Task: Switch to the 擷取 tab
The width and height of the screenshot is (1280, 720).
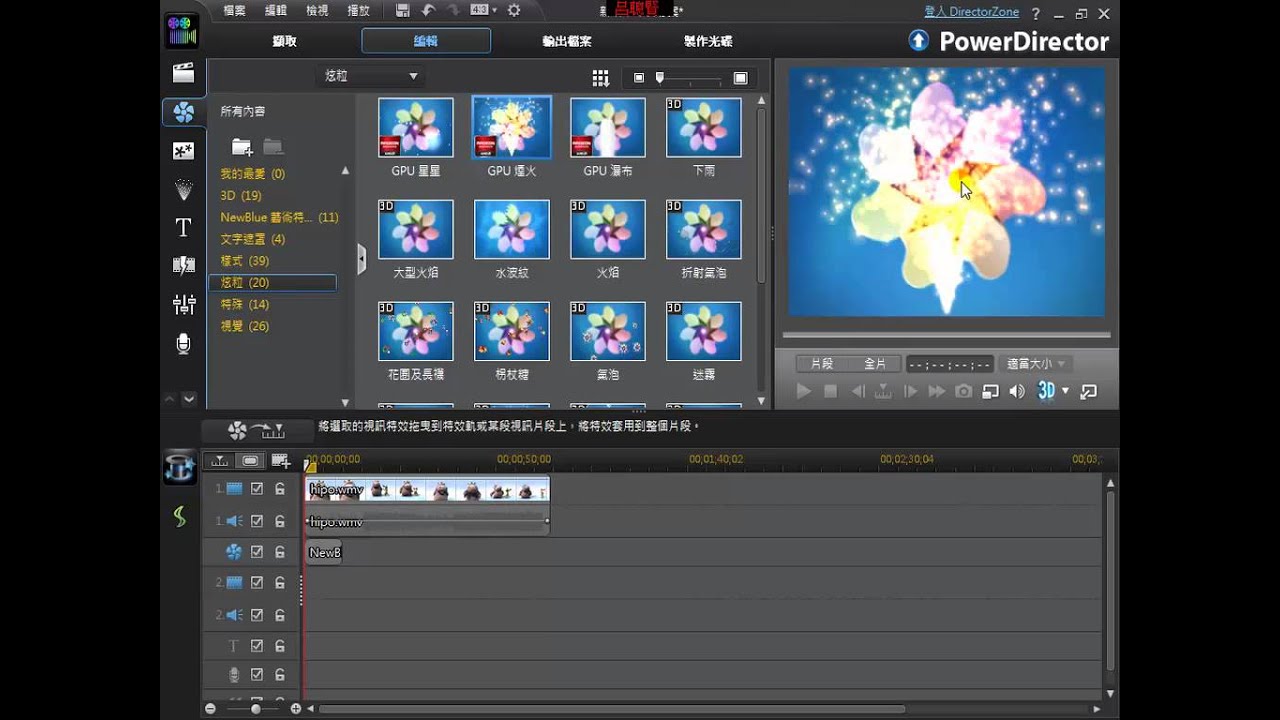Action: 284,41
